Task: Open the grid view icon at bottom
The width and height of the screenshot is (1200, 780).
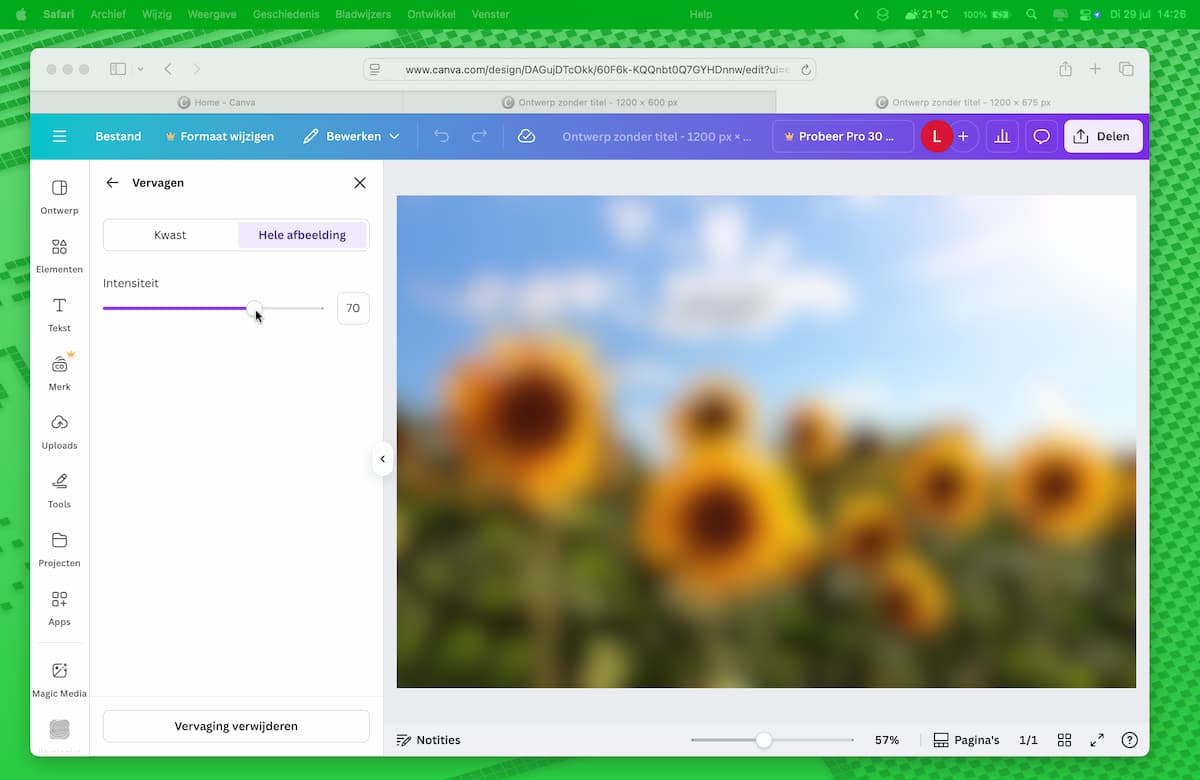Action: (x=1065, y=740)
